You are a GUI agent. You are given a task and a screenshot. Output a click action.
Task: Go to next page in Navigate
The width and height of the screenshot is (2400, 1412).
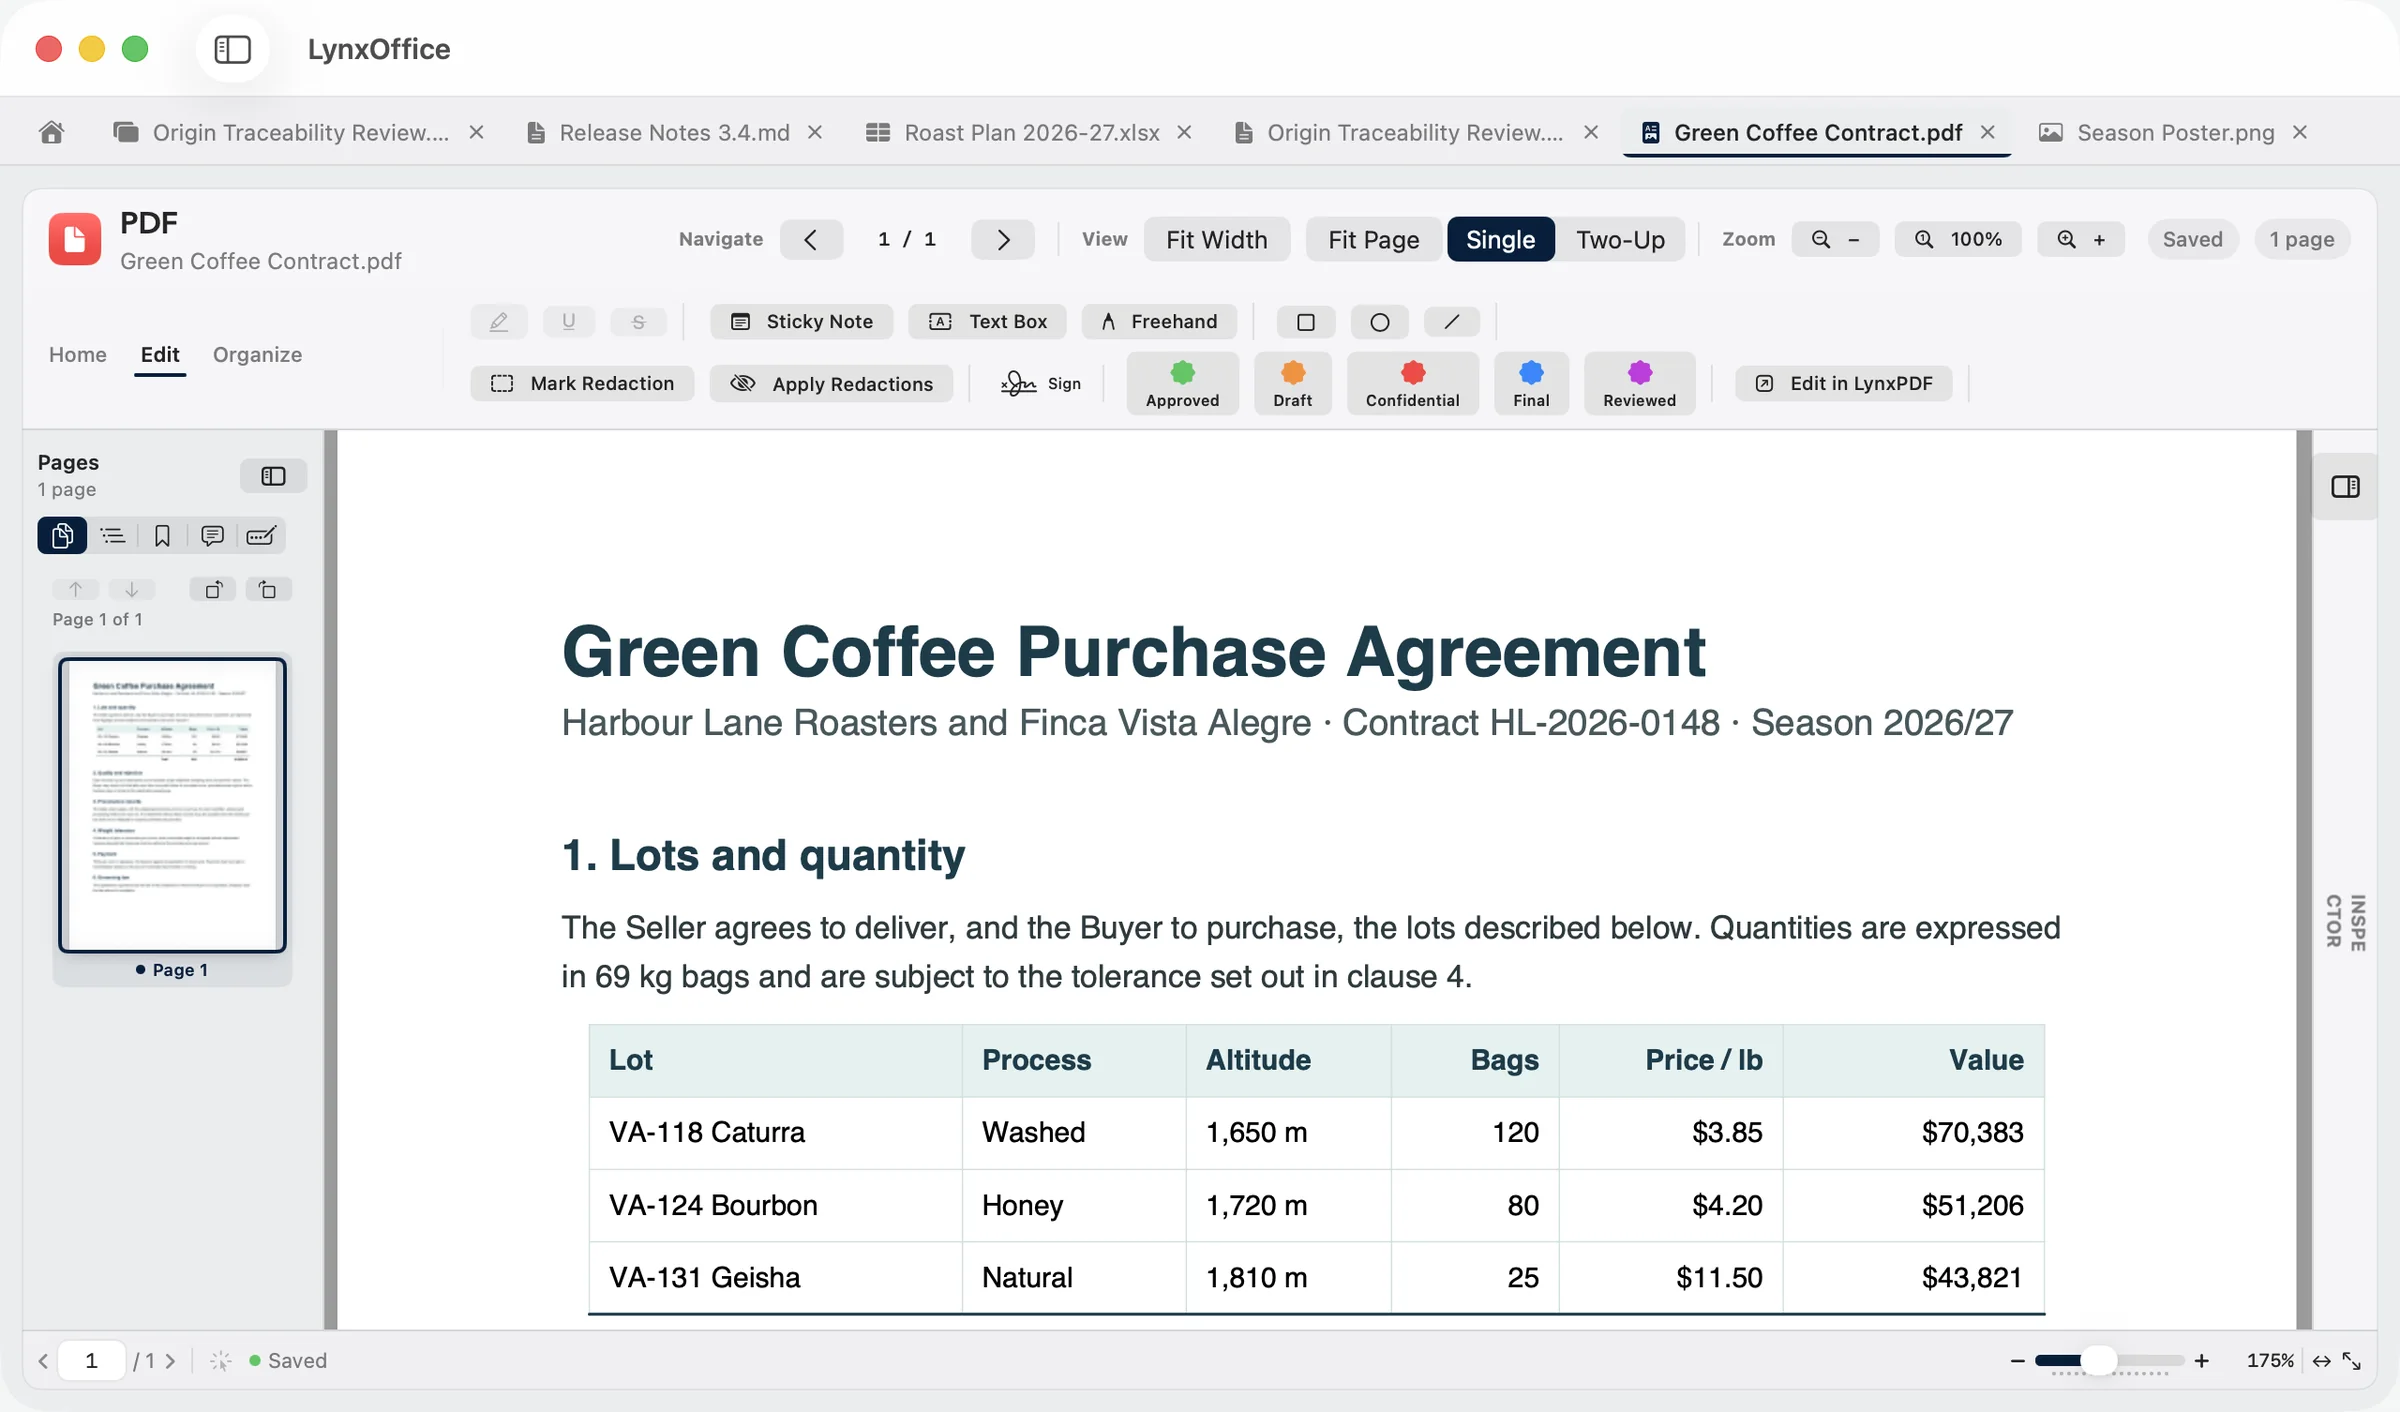1003,239
